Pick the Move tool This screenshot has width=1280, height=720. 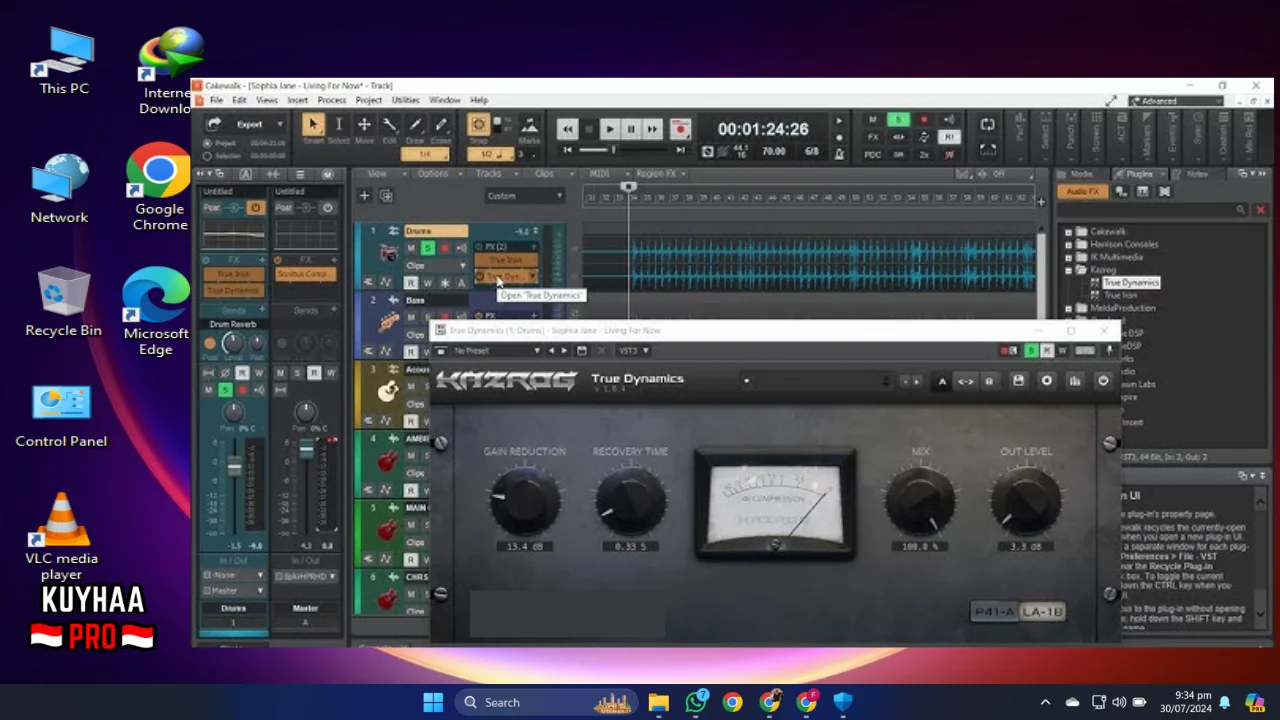(x=364, y=124)
